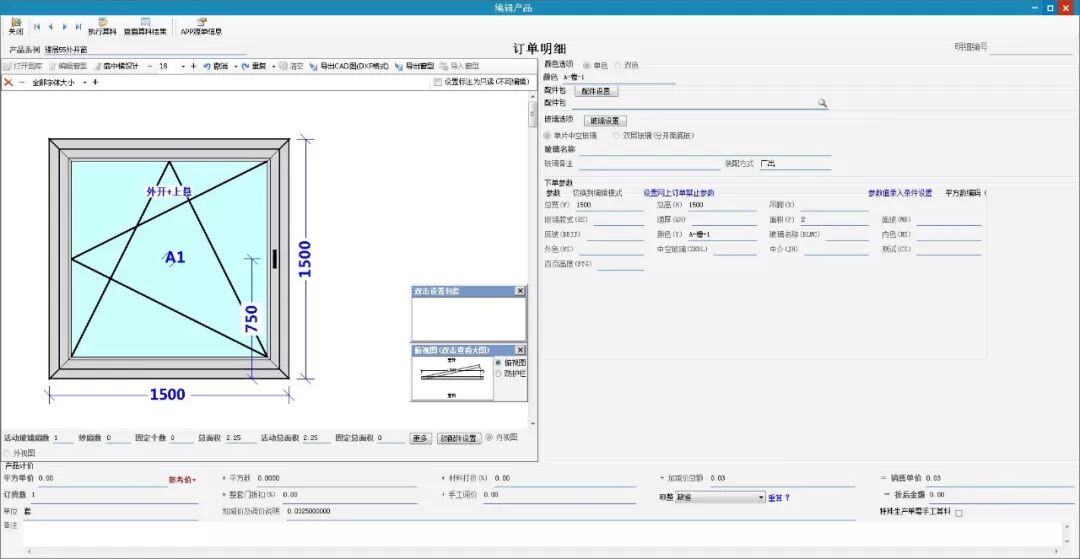Click the 玻璃设置 button
The width and height of the screenshot is (1080, 559).
604,120
